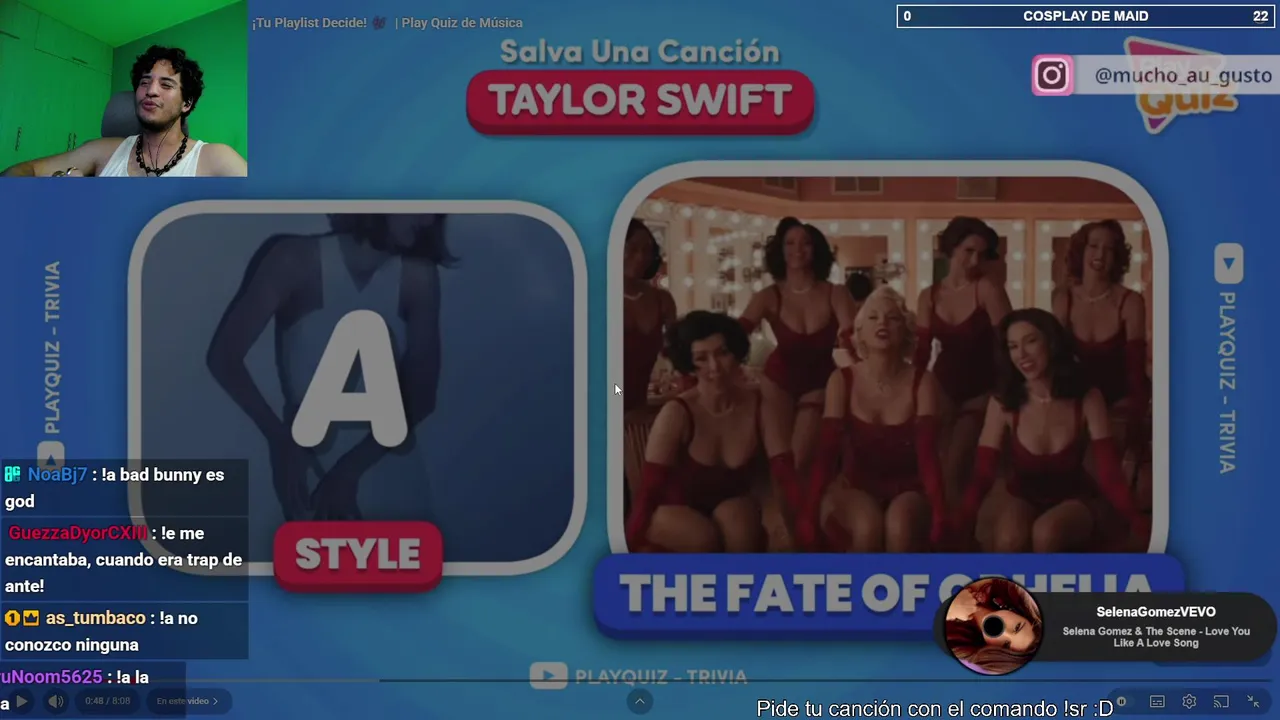Click the spinning album art of now-playing widget

click(x=992, y=627)
